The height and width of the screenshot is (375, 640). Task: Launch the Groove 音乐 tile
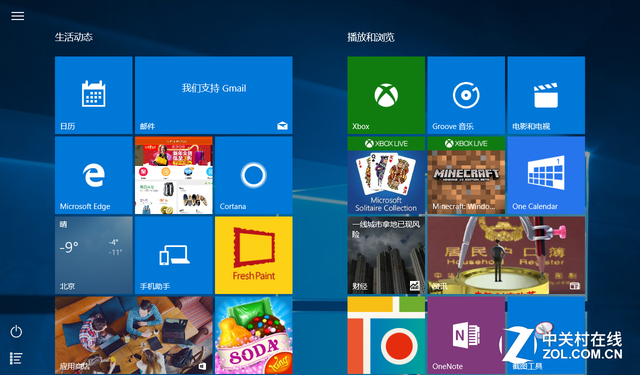(x=466, y=95)
